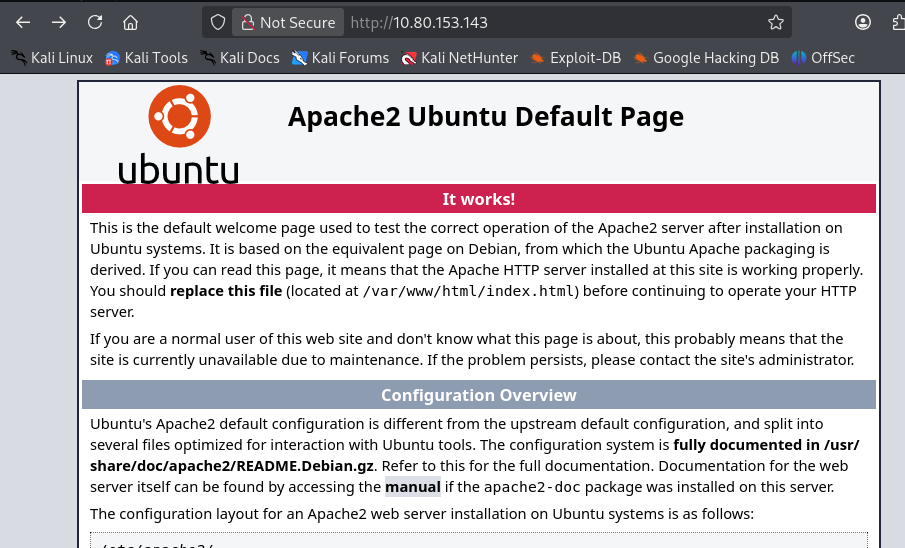Screen dimensions: 905x548
Task: Open Kali Tools bookmark
Action: 147,58
